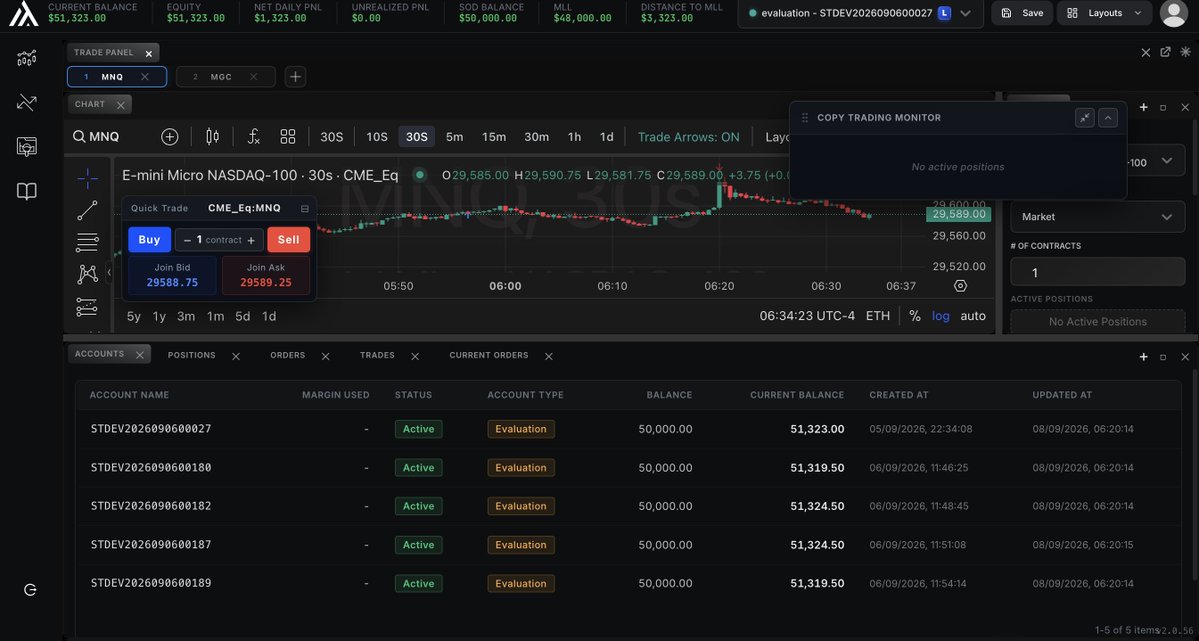Open the candlestick chart style selector
Image resolution: width=1199 pixels, height=641 pixels.
coord(213,137)
